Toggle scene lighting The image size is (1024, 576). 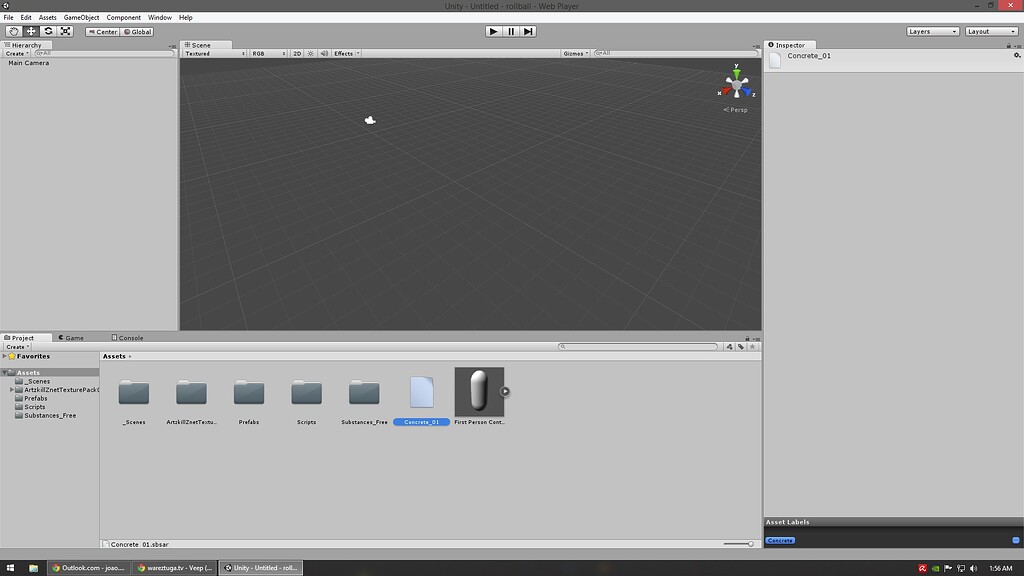tap(308, 53)
